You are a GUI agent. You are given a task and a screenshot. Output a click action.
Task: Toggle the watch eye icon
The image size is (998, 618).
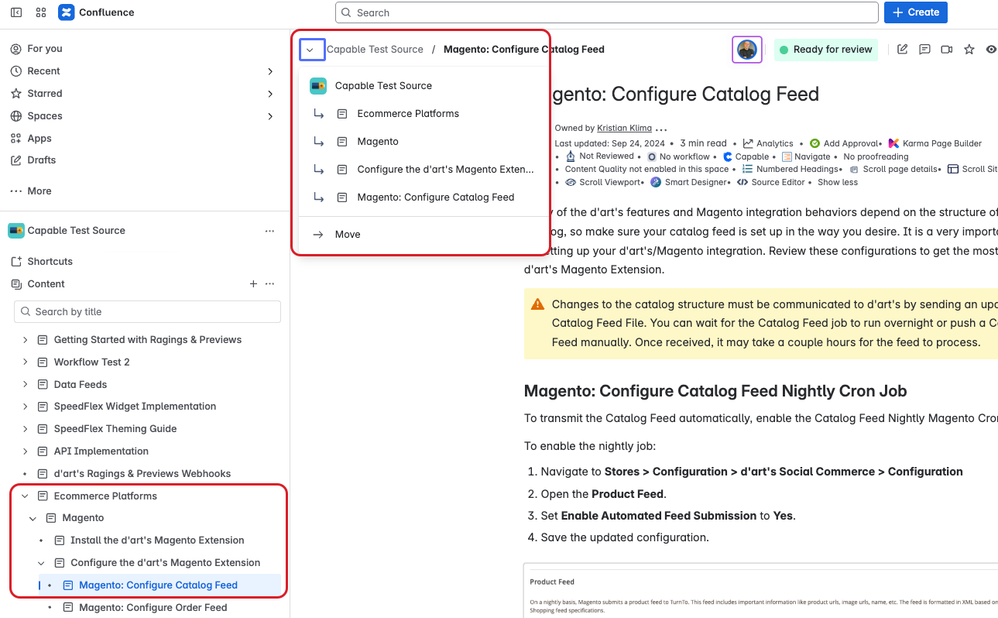(x=991, y=49)
